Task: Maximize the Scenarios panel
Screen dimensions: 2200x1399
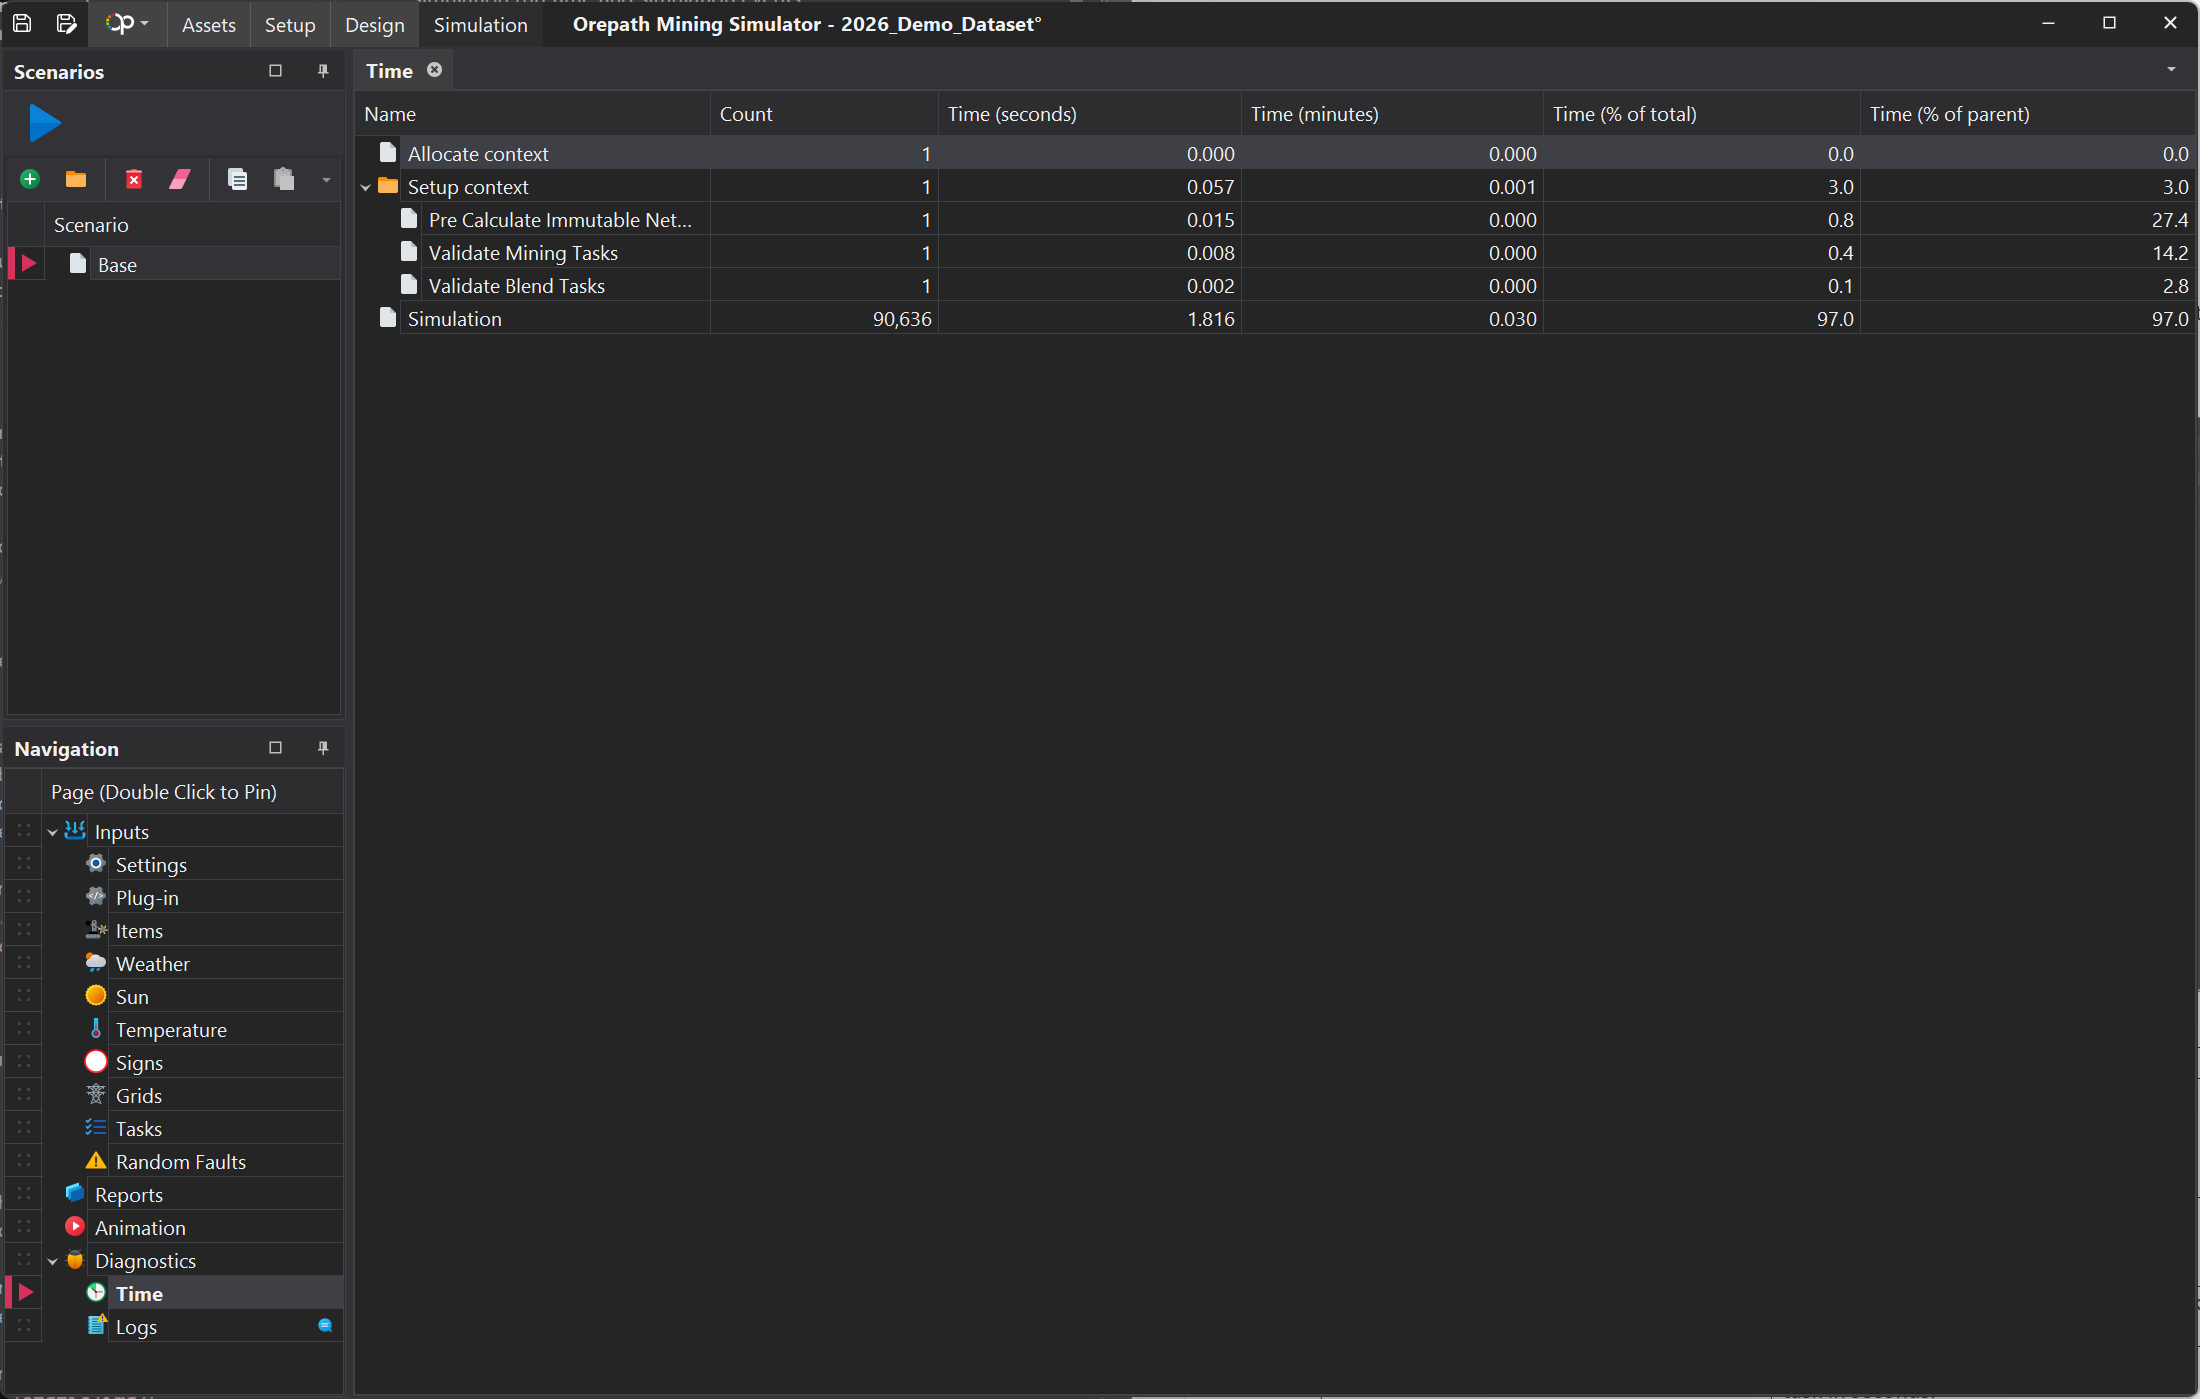Action: (x=276, y=71)
